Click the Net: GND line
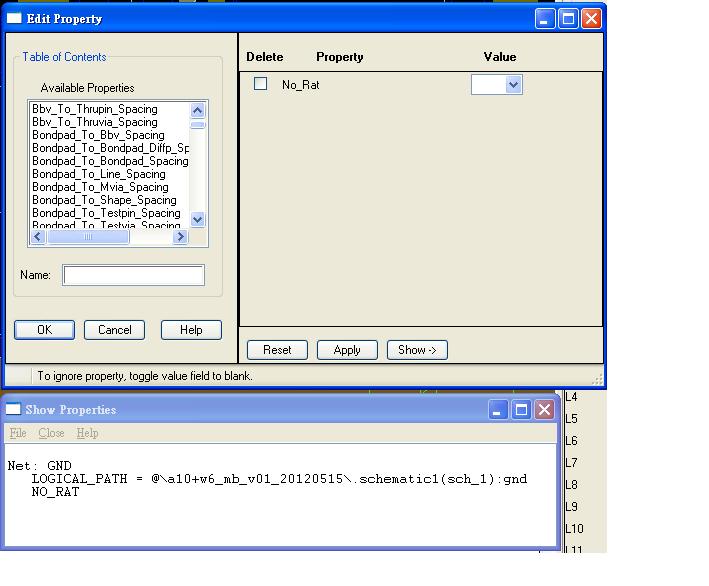This screenshot has height=586, width=709. tap(39, 466)
